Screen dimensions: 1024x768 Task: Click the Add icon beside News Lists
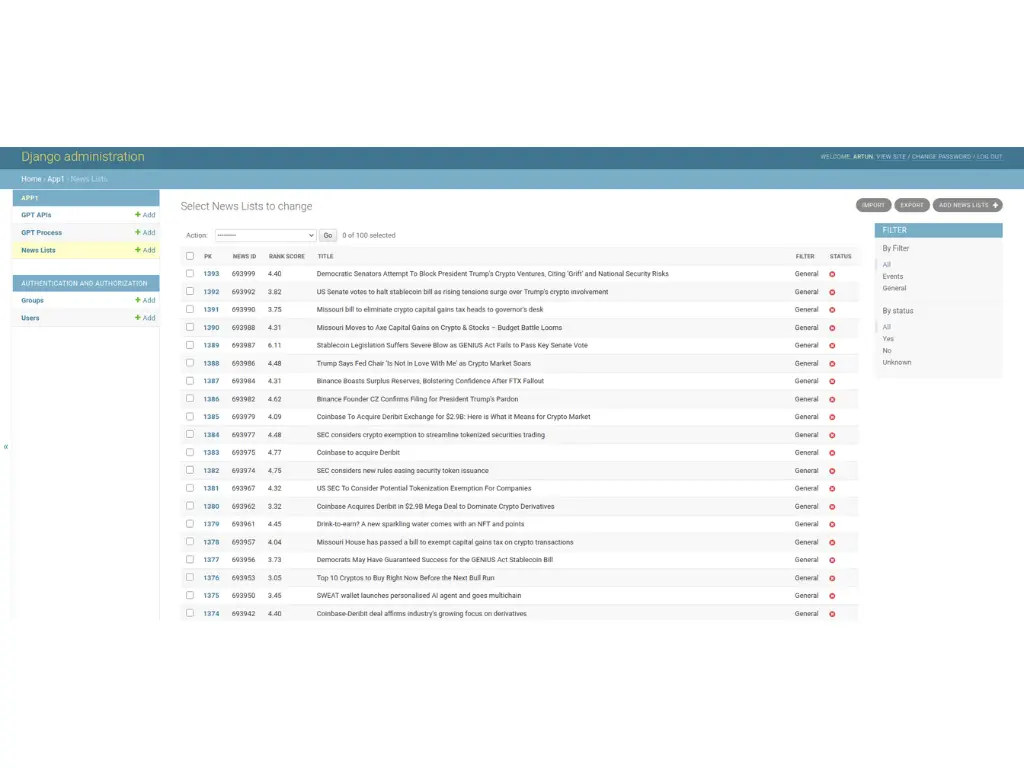pos(138,251)
